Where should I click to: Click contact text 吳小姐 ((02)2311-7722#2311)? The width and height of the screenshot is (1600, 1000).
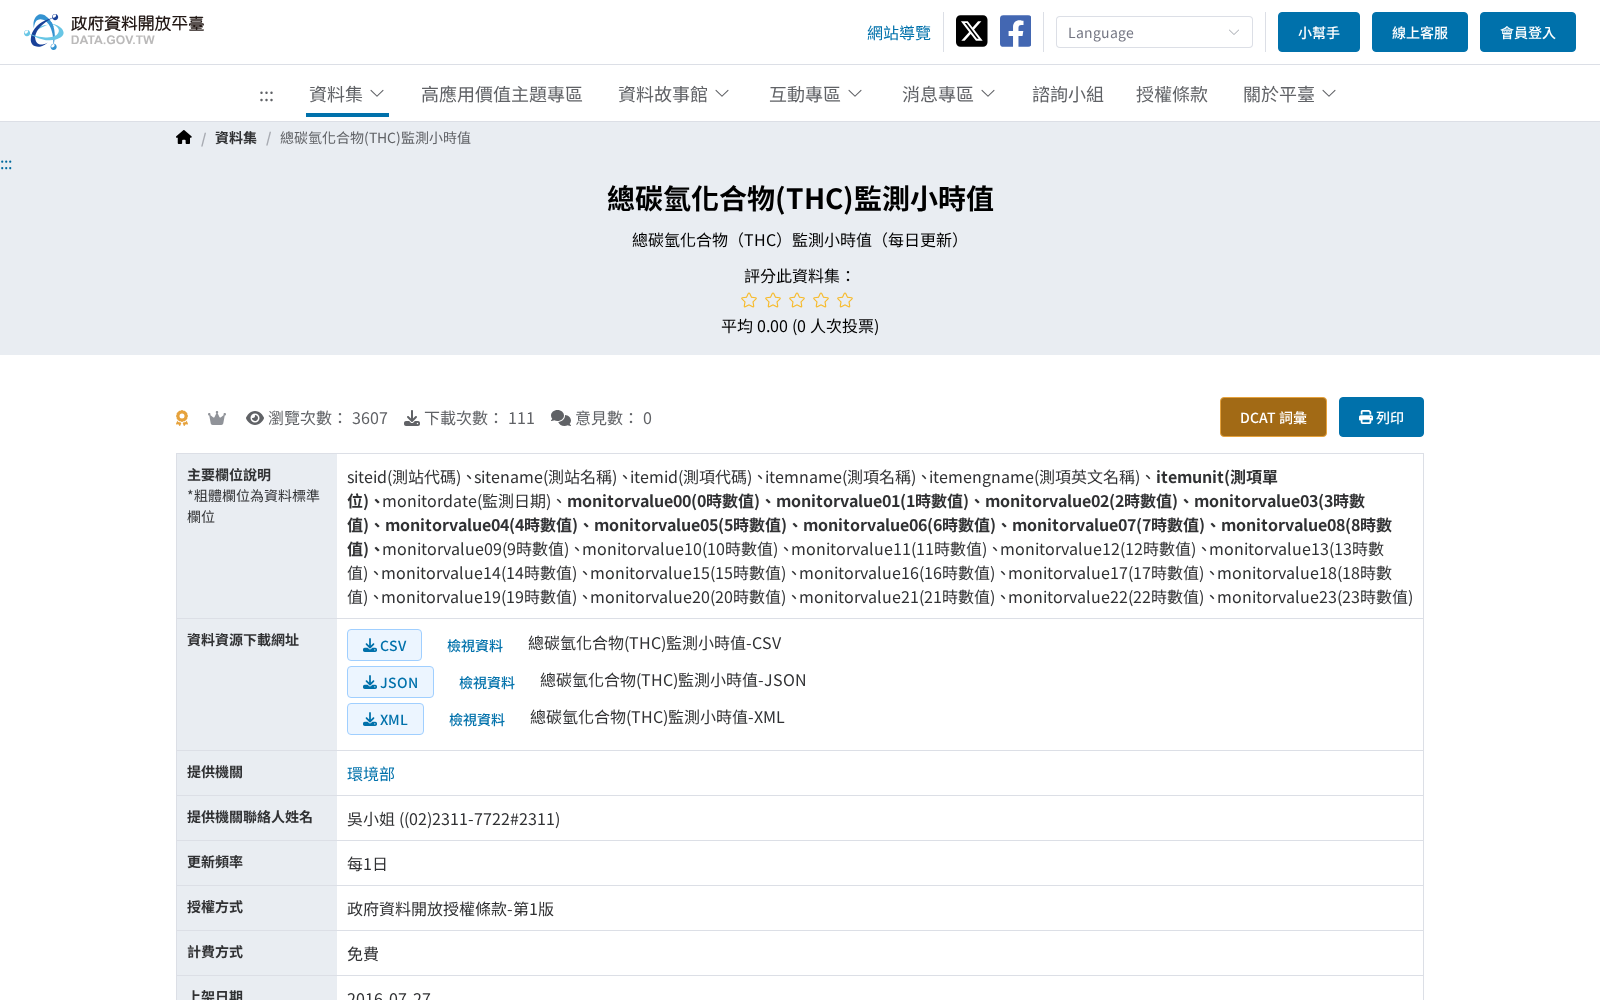click(453, 819)
